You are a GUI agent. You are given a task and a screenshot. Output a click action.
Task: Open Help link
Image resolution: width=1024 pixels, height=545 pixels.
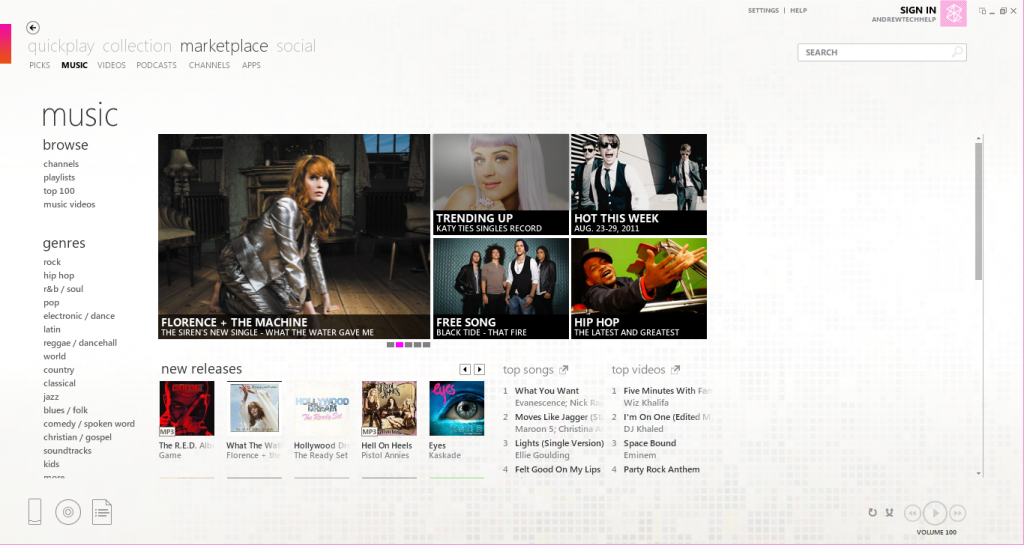click(799, 10)
